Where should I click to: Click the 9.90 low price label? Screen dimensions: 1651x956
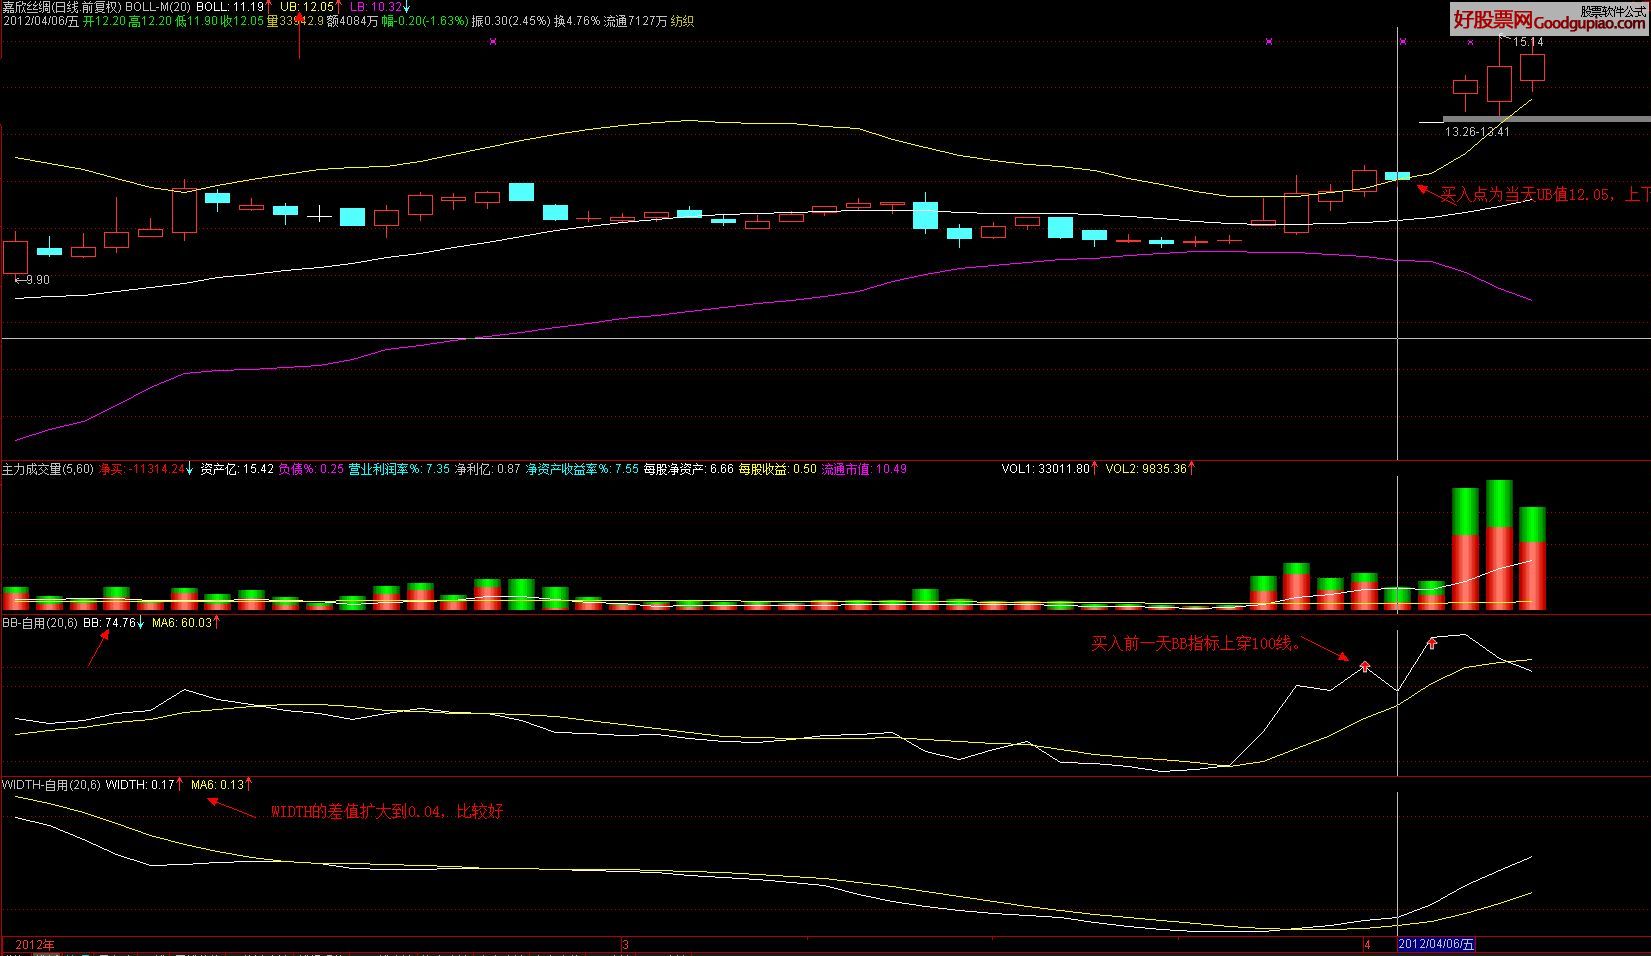pos(36,280)
